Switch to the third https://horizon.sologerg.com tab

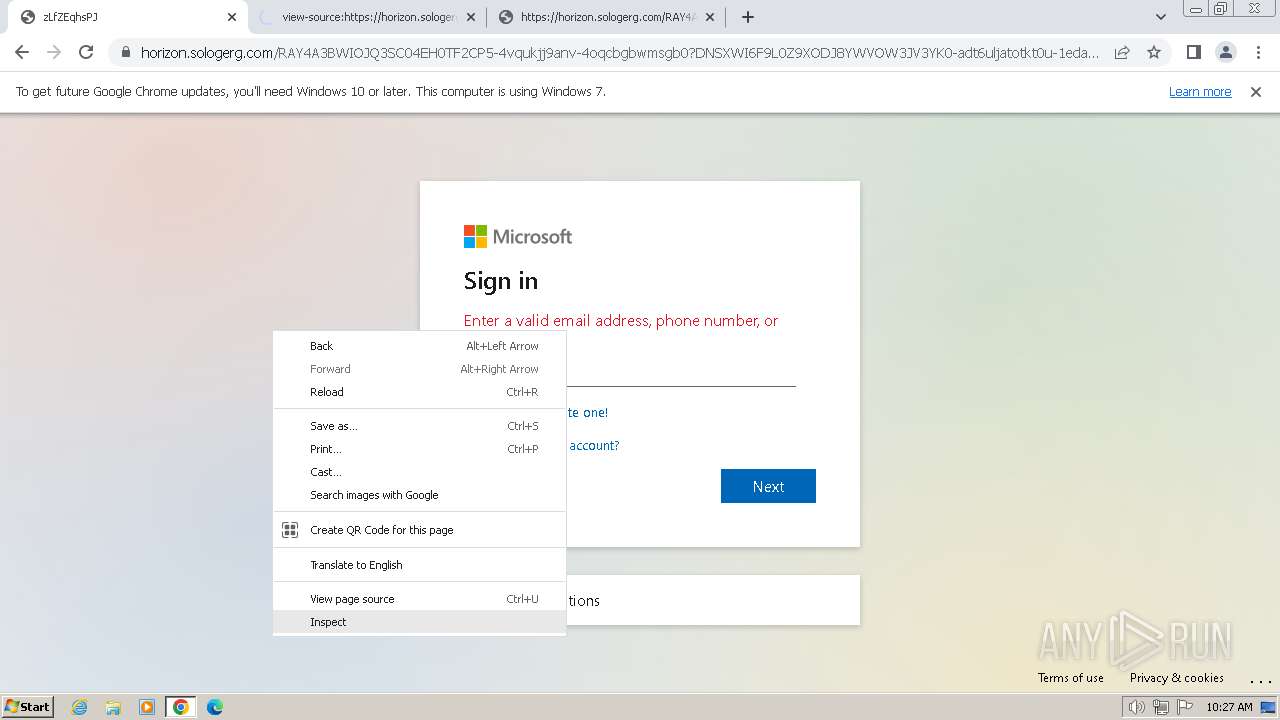tap(605, 17)
